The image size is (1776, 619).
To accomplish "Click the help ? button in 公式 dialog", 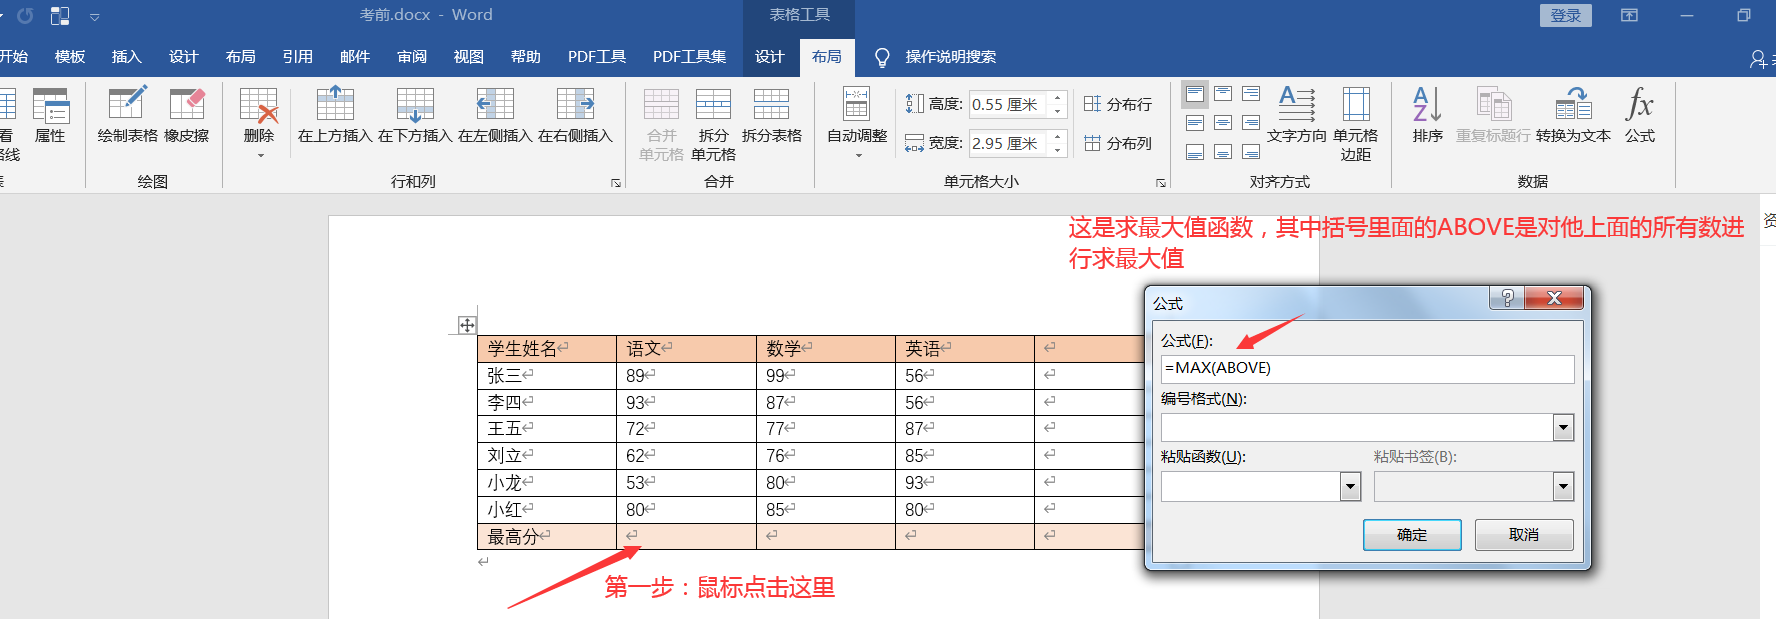I will (x=1507, y=298).
